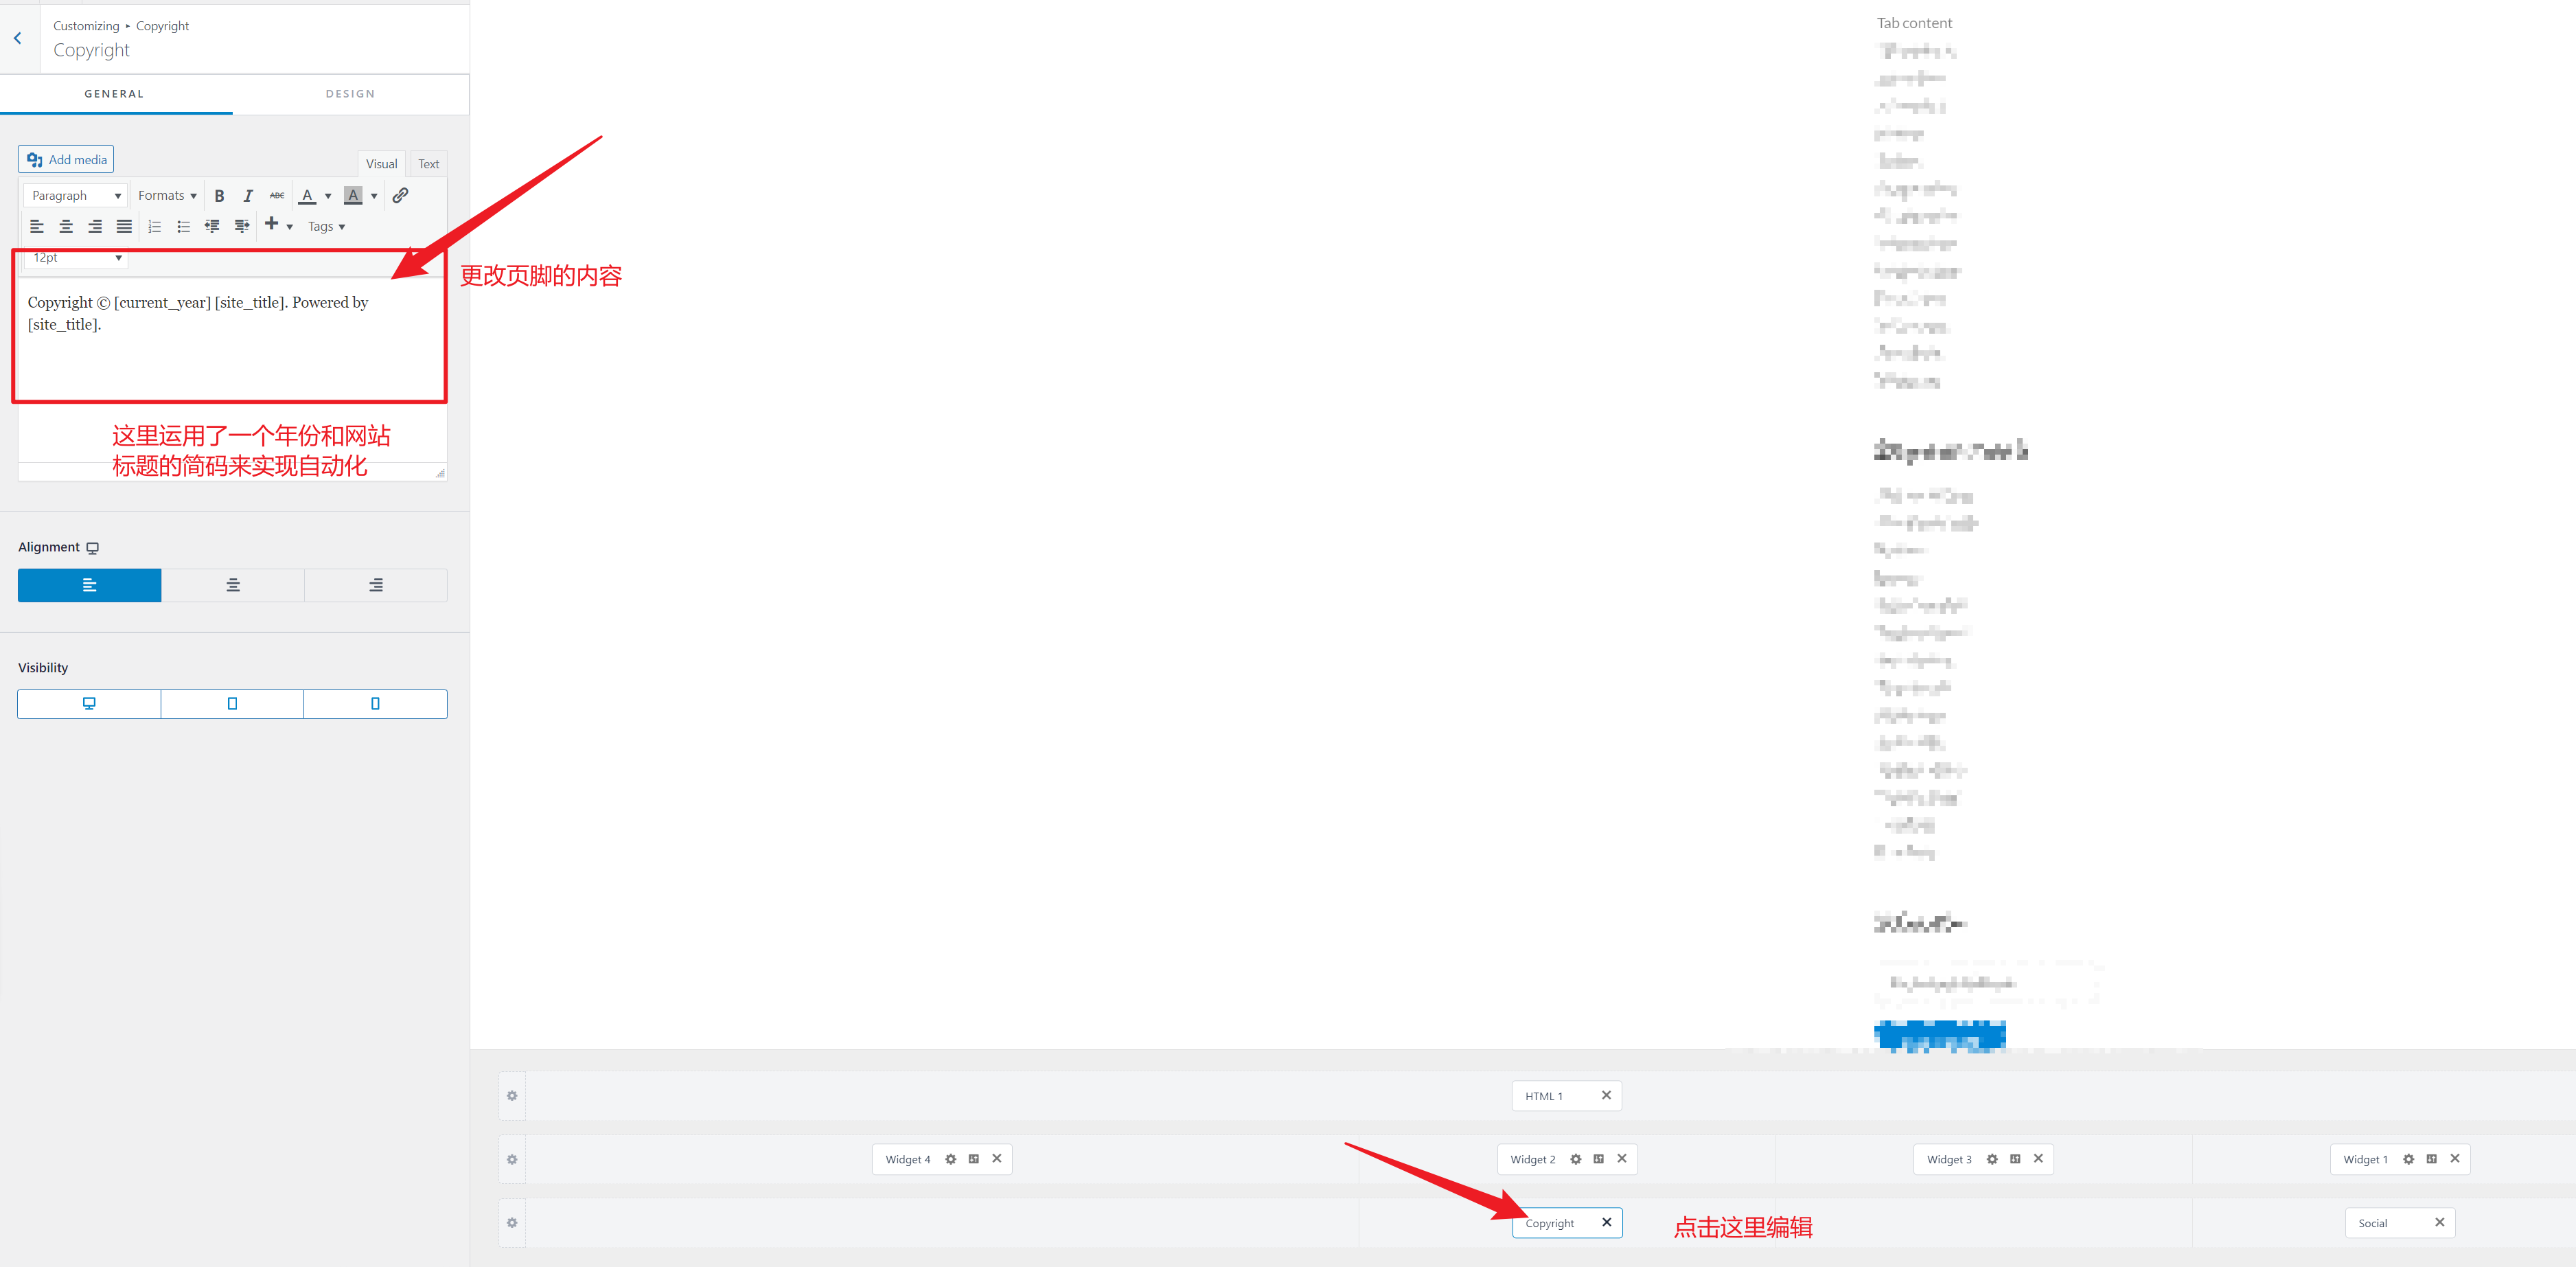2576x1267 pixels.
Task: Click the Bold formatting icon
Action: pos(217,197)
